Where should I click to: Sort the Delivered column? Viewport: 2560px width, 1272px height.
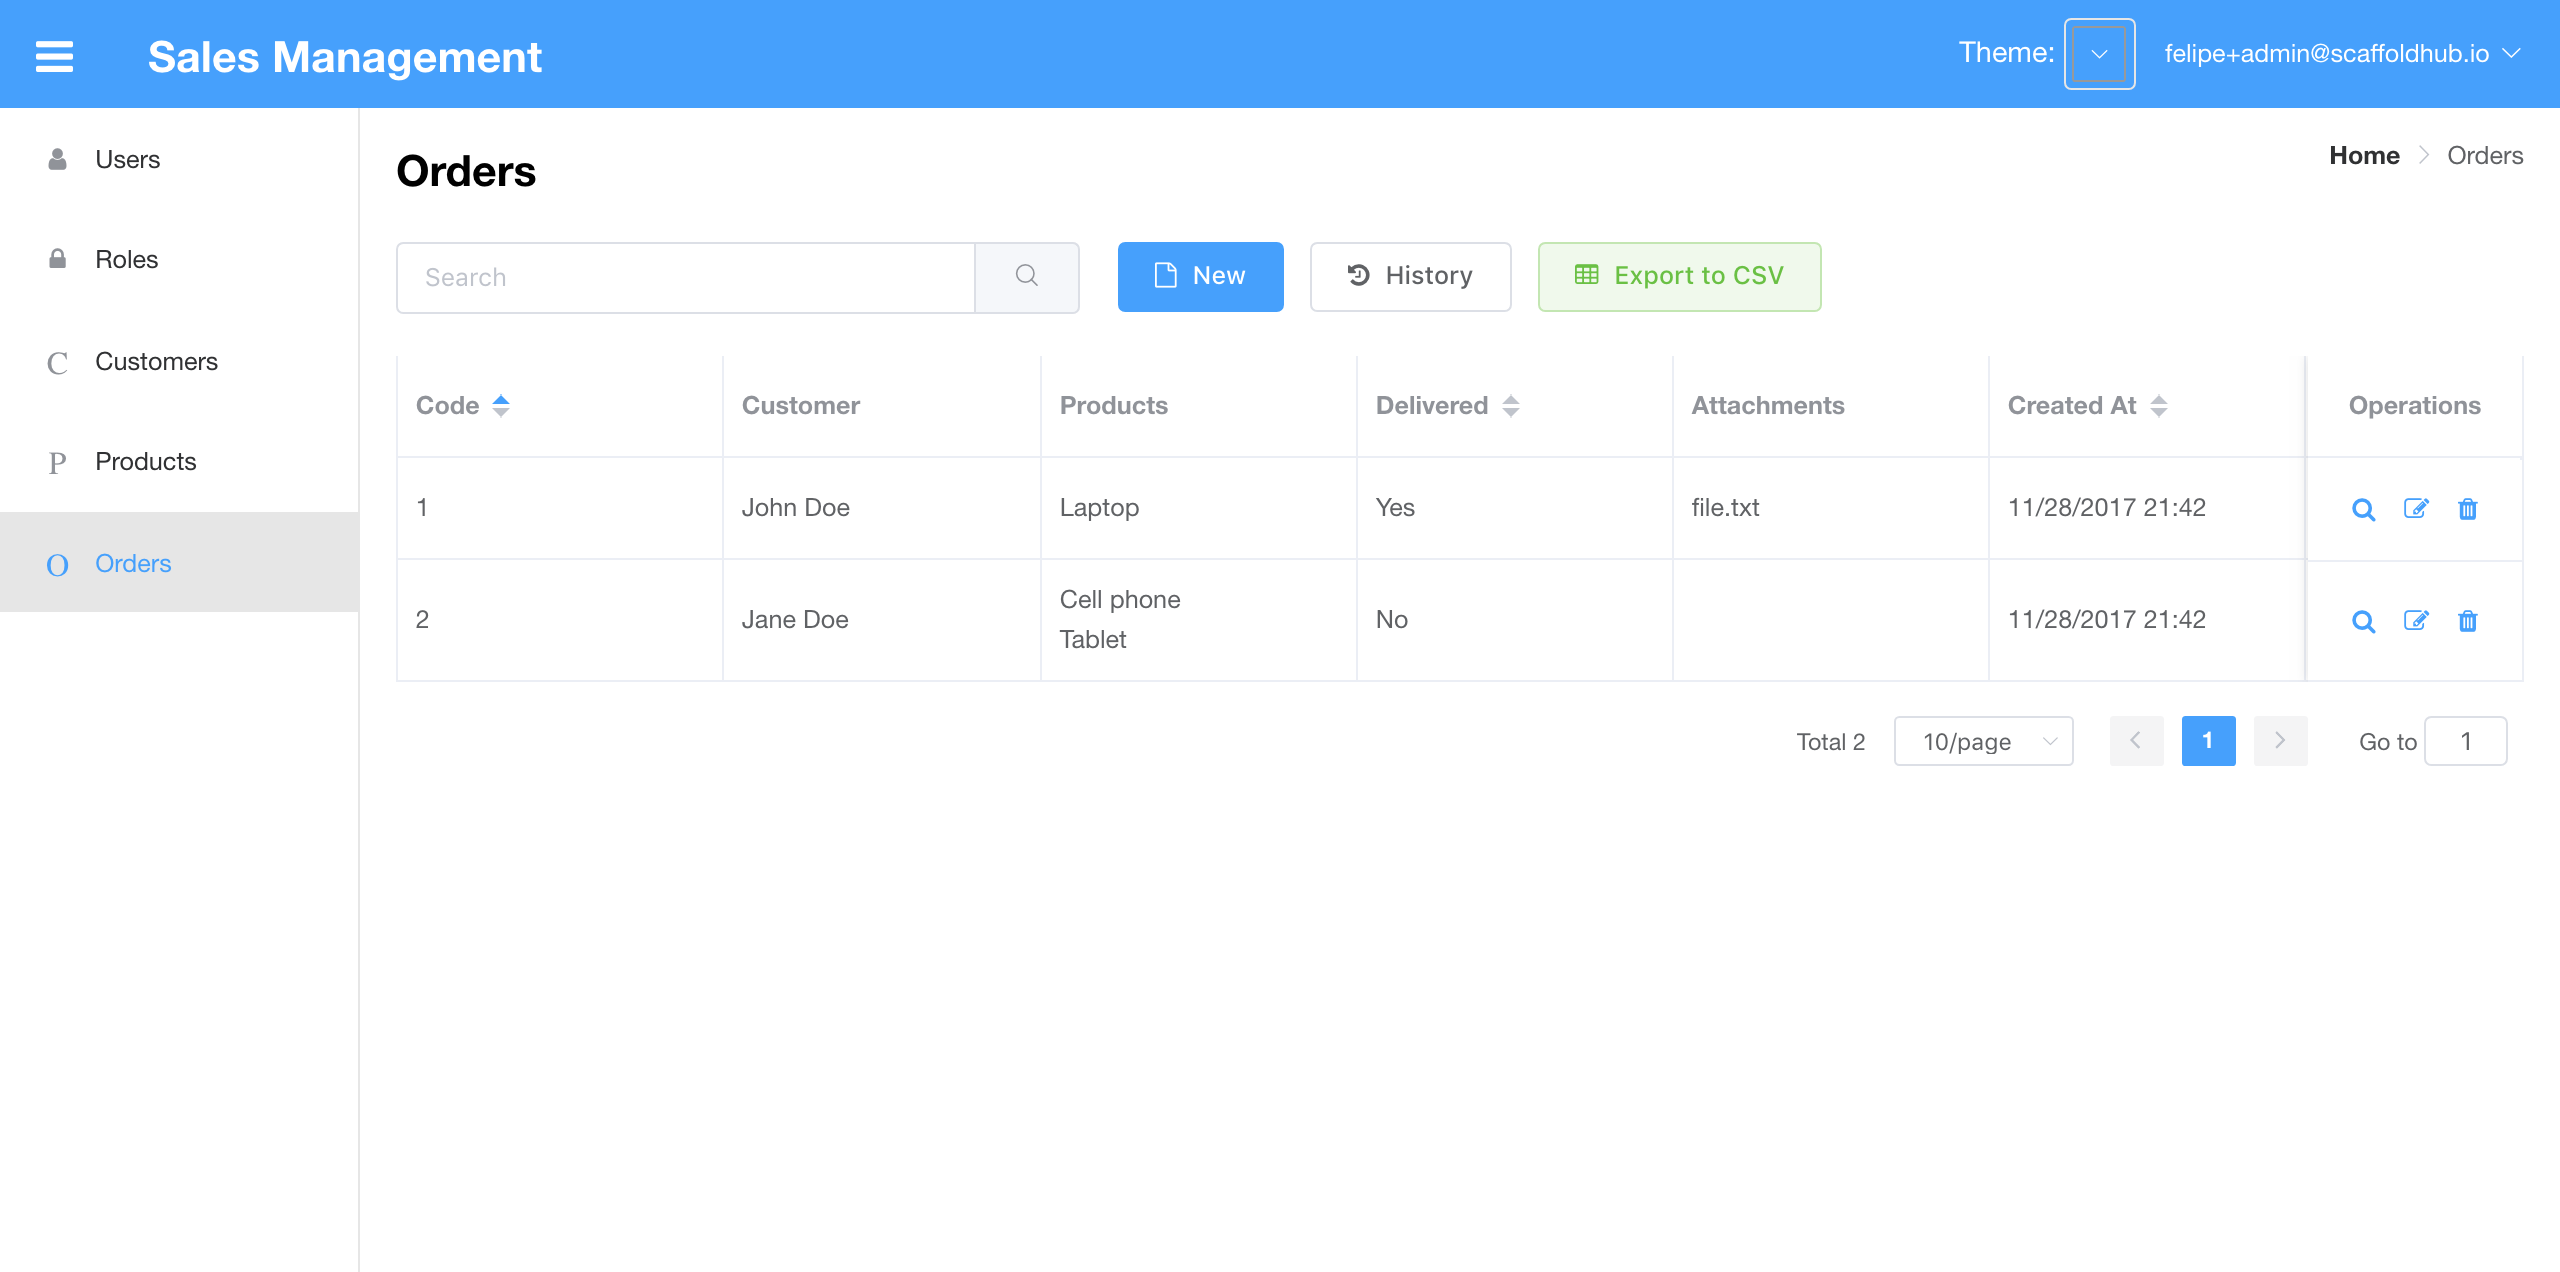[x=1510, y=405]
